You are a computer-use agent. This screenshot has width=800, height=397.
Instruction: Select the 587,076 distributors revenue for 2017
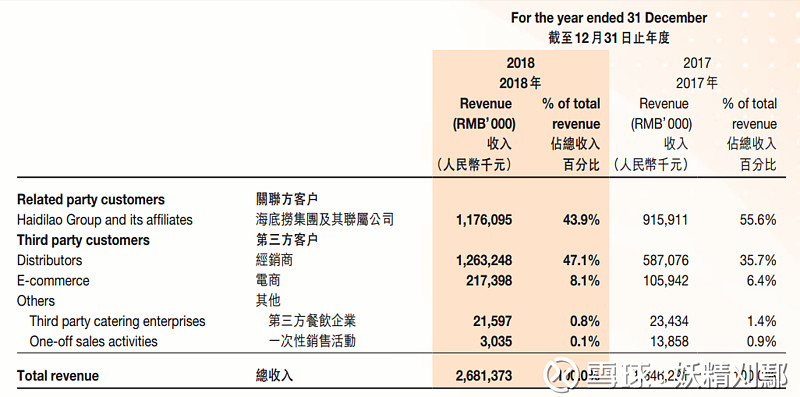[665, 260]
